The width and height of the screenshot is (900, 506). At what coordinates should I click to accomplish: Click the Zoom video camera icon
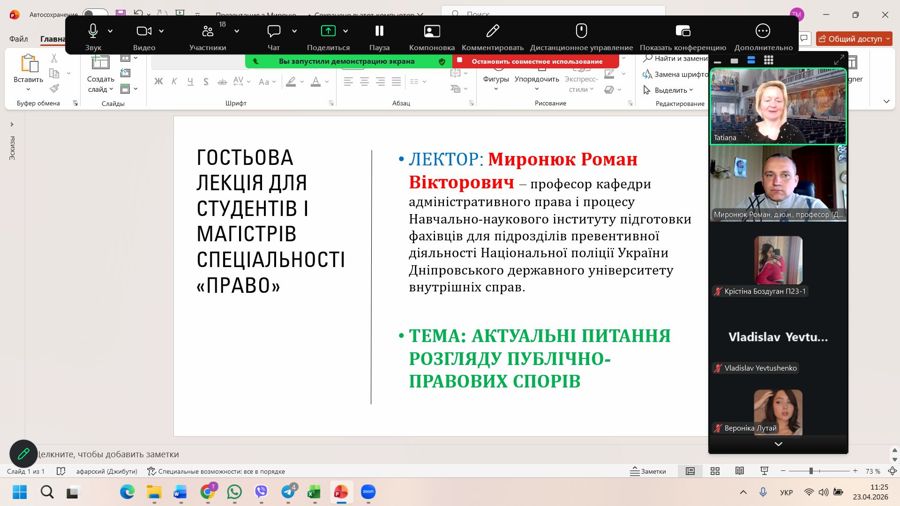(x=143, y=32)
